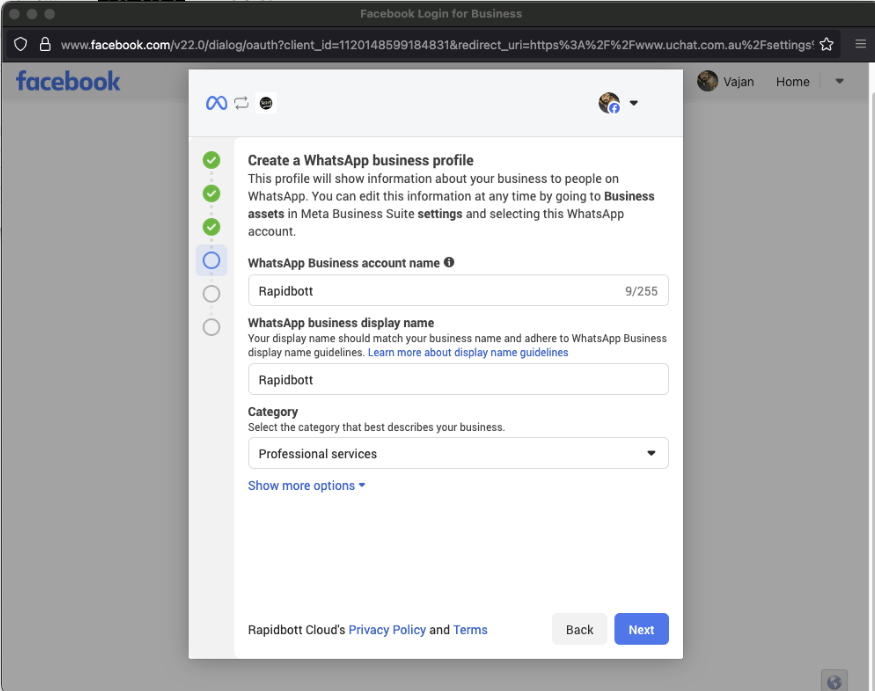Click the padlock site security icon

coord(44,45)
